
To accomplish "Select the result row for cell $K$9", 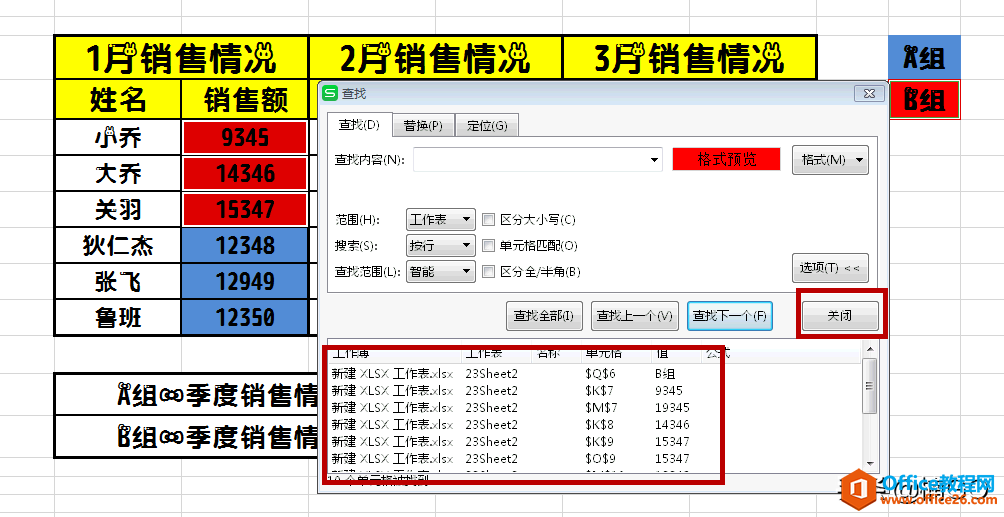I will (x=595, y=441).
